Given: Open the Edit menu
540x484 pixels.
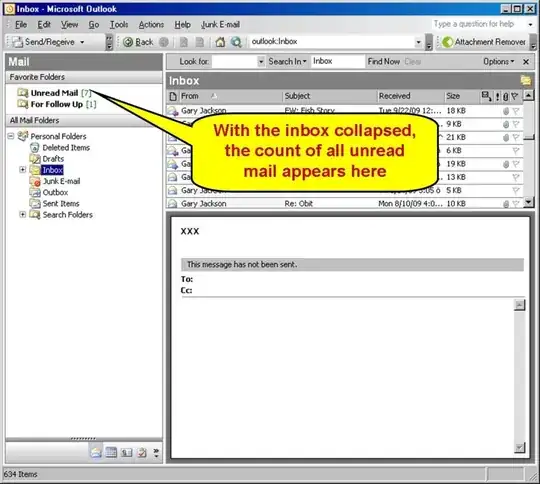Looking at the screenshot, I should click(44, 24).
